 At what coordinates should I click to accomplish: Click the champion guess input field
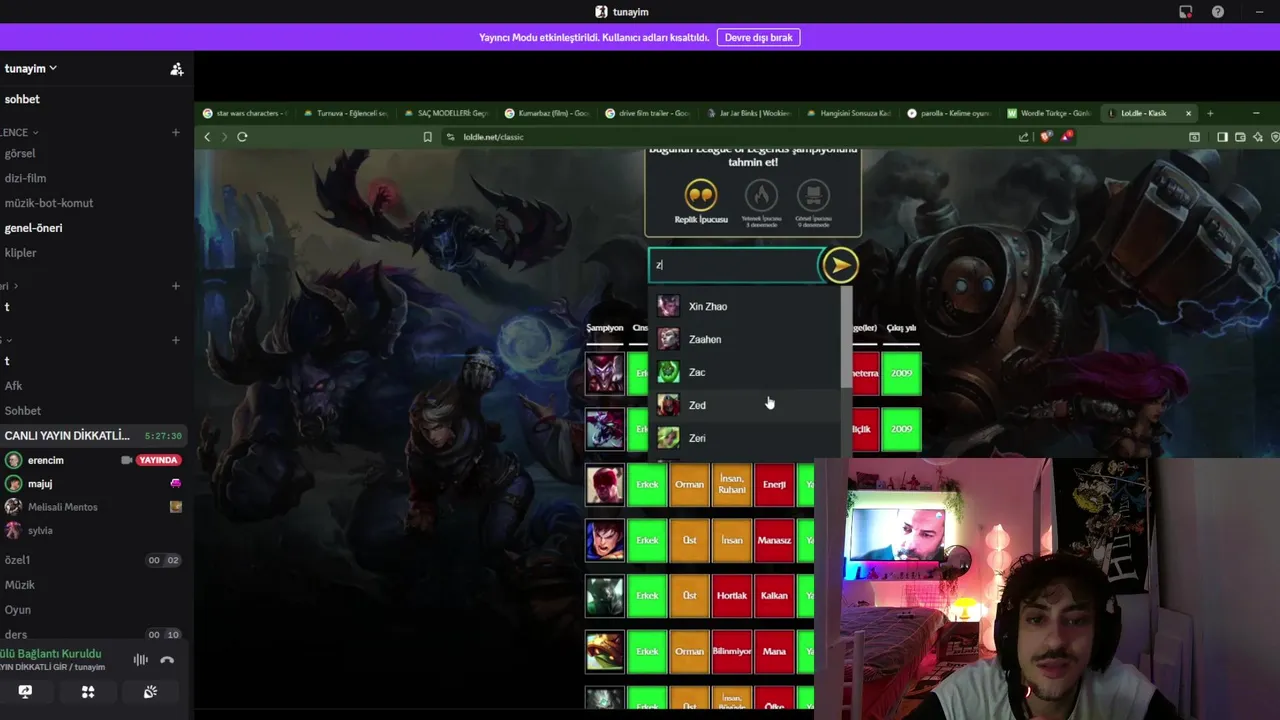(734, 265)
